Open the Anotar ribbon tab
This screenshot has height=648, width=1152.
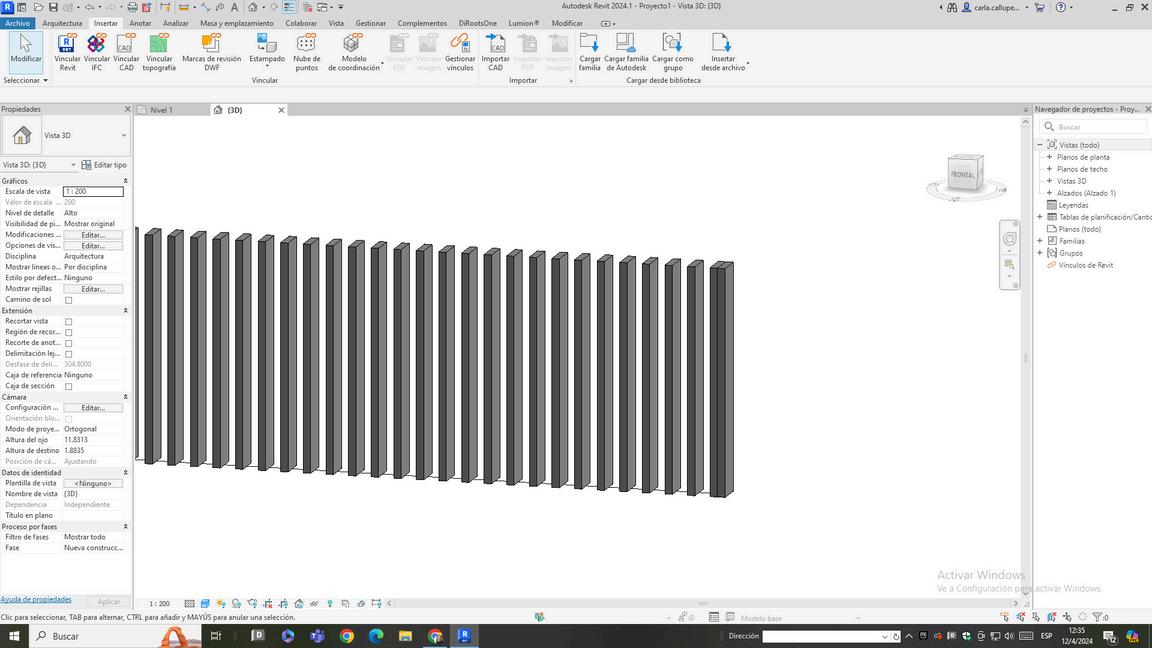(140, 24)
